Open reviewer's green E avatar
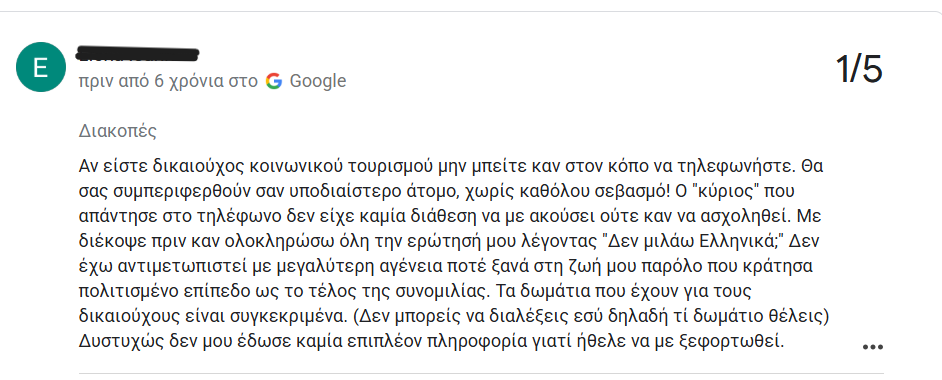The image size is (942, 380). pyautogui.click(x=41, y=67)
